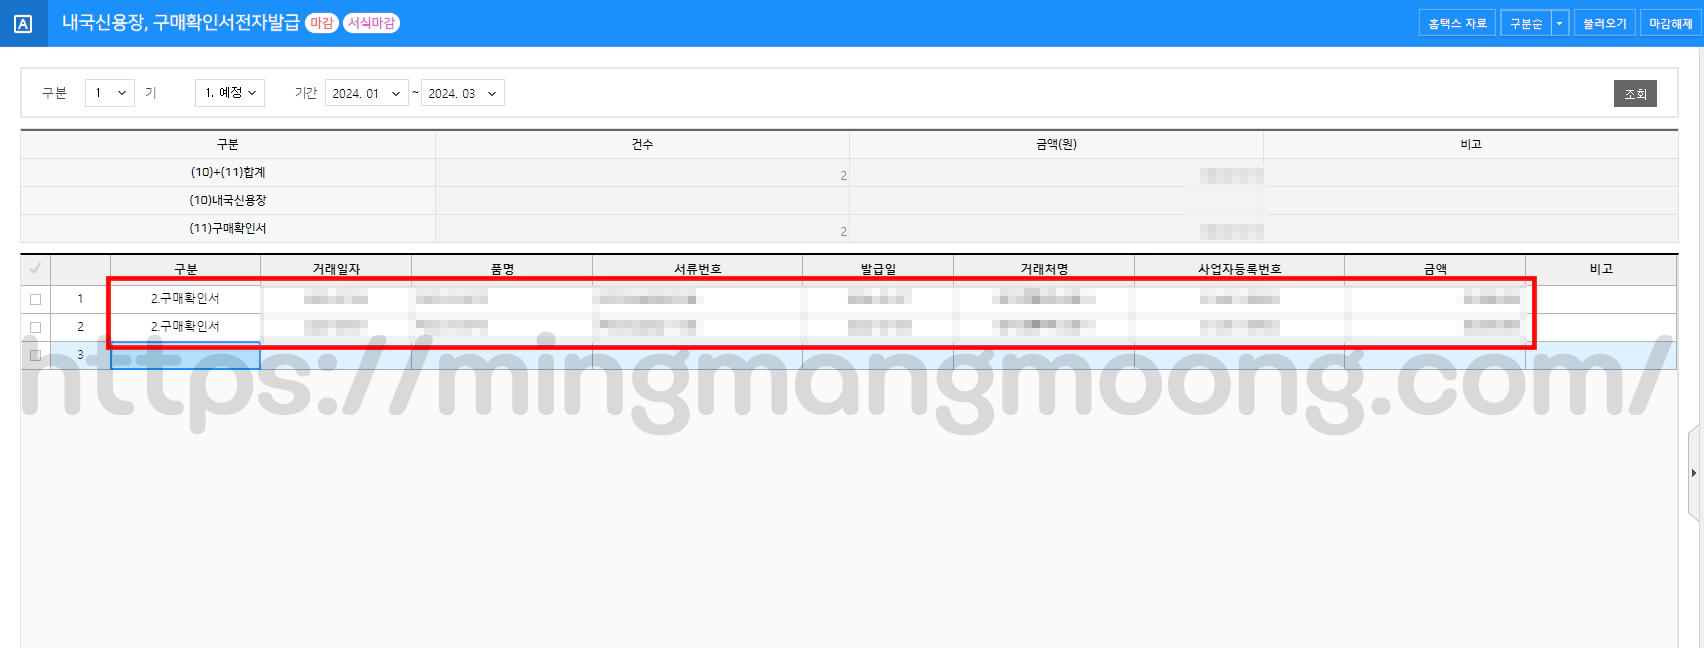This screenshot has height=648, width=1704.
Task: Open the end month dropdown 2024. 03
Action: click(462, 93)
